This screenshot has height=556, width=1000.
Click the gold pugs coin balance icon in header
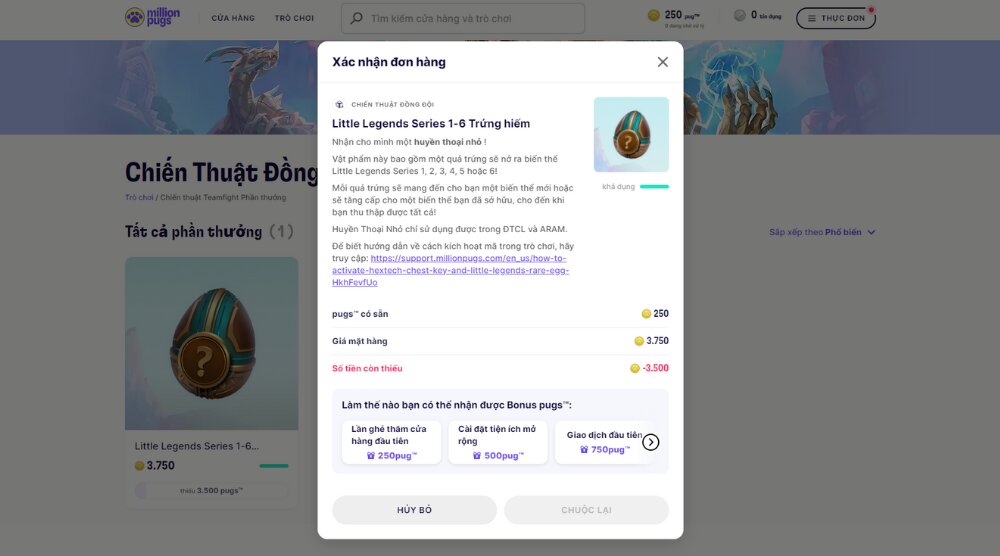[654, 15]
